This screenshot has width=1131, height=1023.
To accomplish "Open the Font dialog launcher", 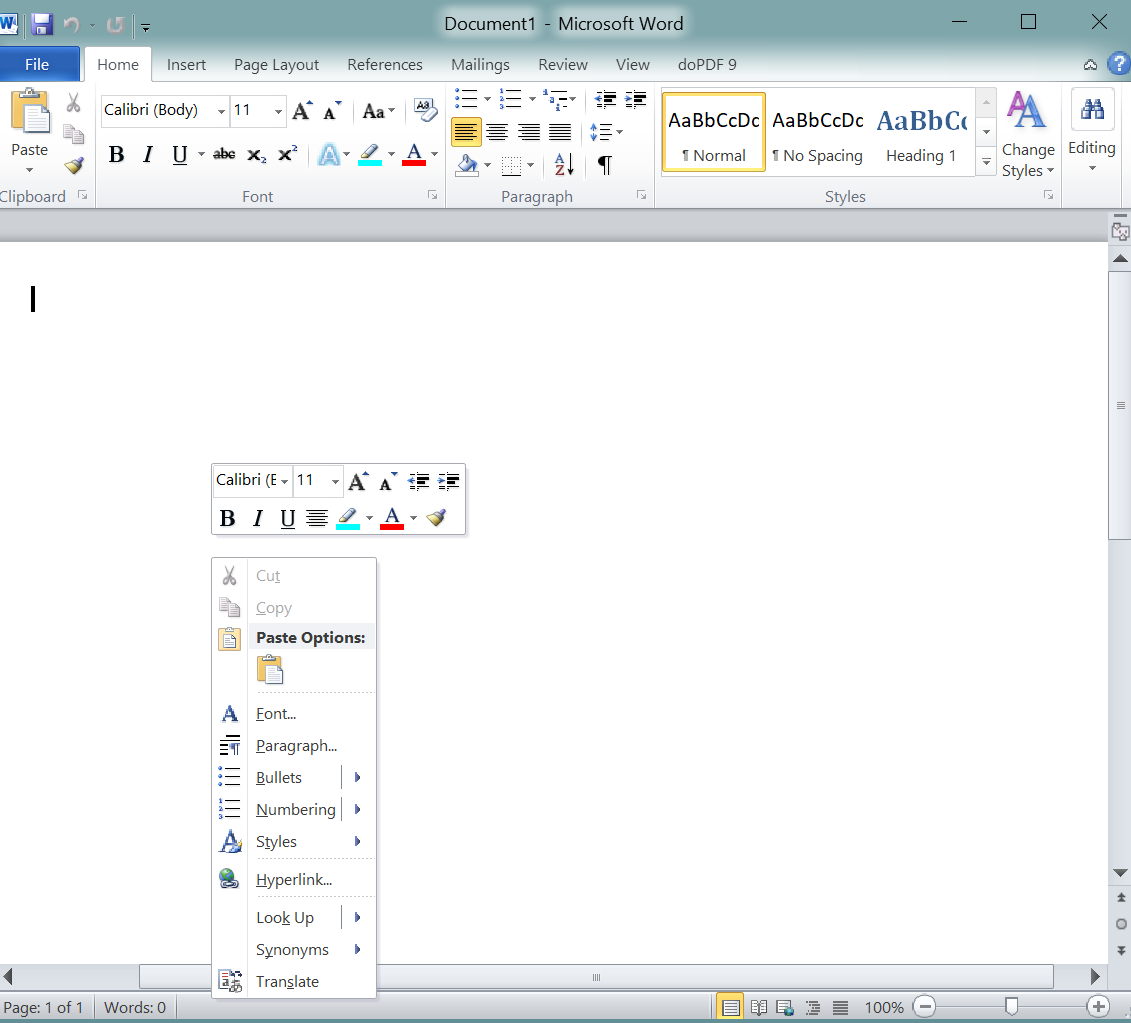I will point(432,195).
